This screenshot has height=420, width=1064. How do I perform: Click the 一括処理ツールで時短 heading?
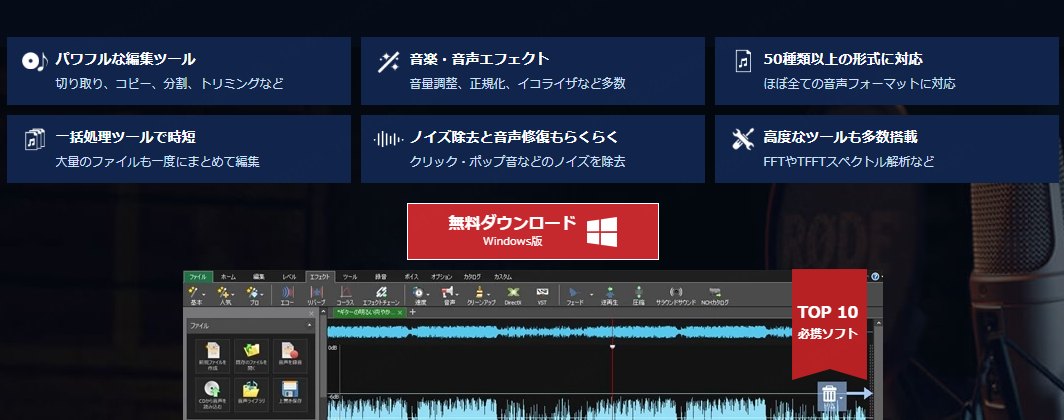(126, 137)
